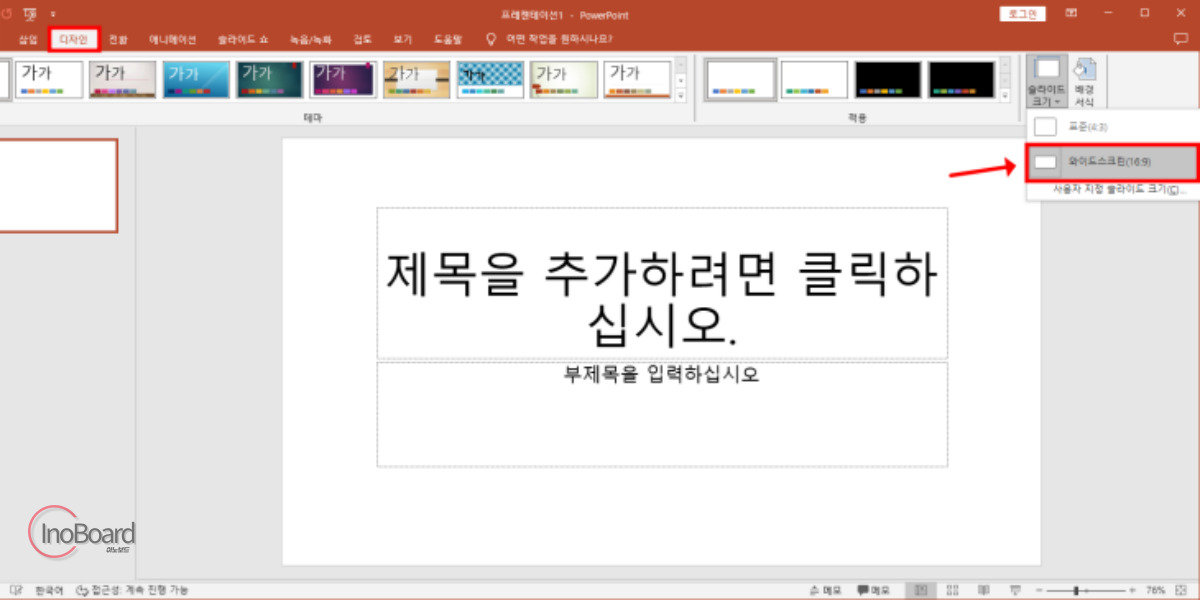Expand the variants gallery More arrow
Image resolution: width=1200 pixels, height=600 pixels.
pos(1005,95)
